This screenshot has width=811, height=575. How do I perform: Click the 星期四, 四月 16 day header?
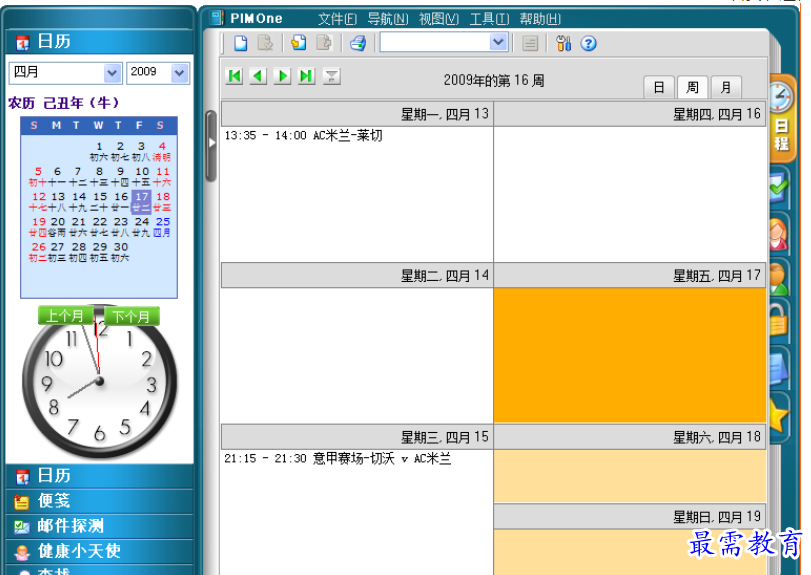click(630, 114)
